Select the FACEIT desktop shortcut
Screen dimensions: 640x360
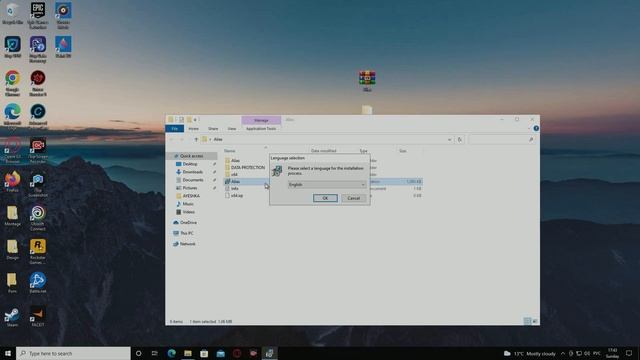38,317
